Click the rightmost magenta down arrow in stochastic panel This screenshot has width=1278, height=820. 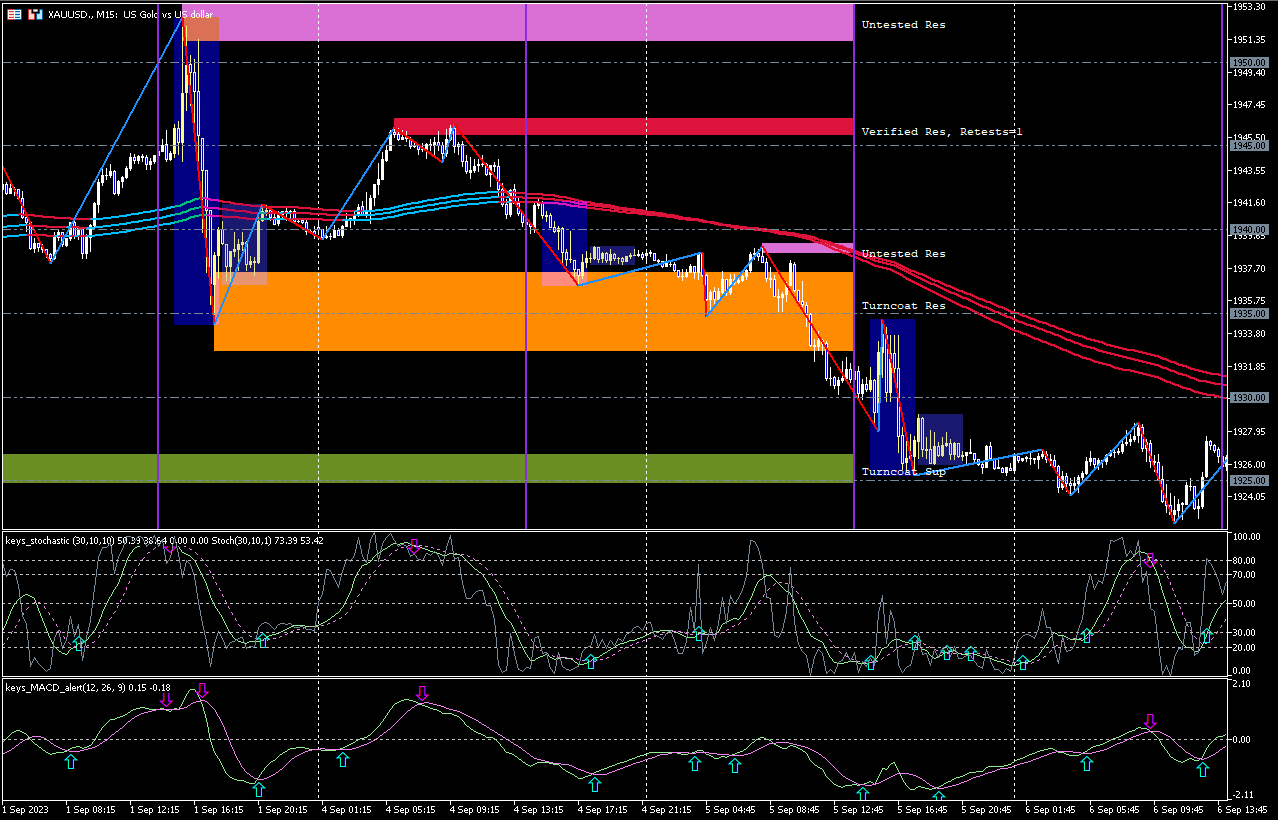[1150, 560]
